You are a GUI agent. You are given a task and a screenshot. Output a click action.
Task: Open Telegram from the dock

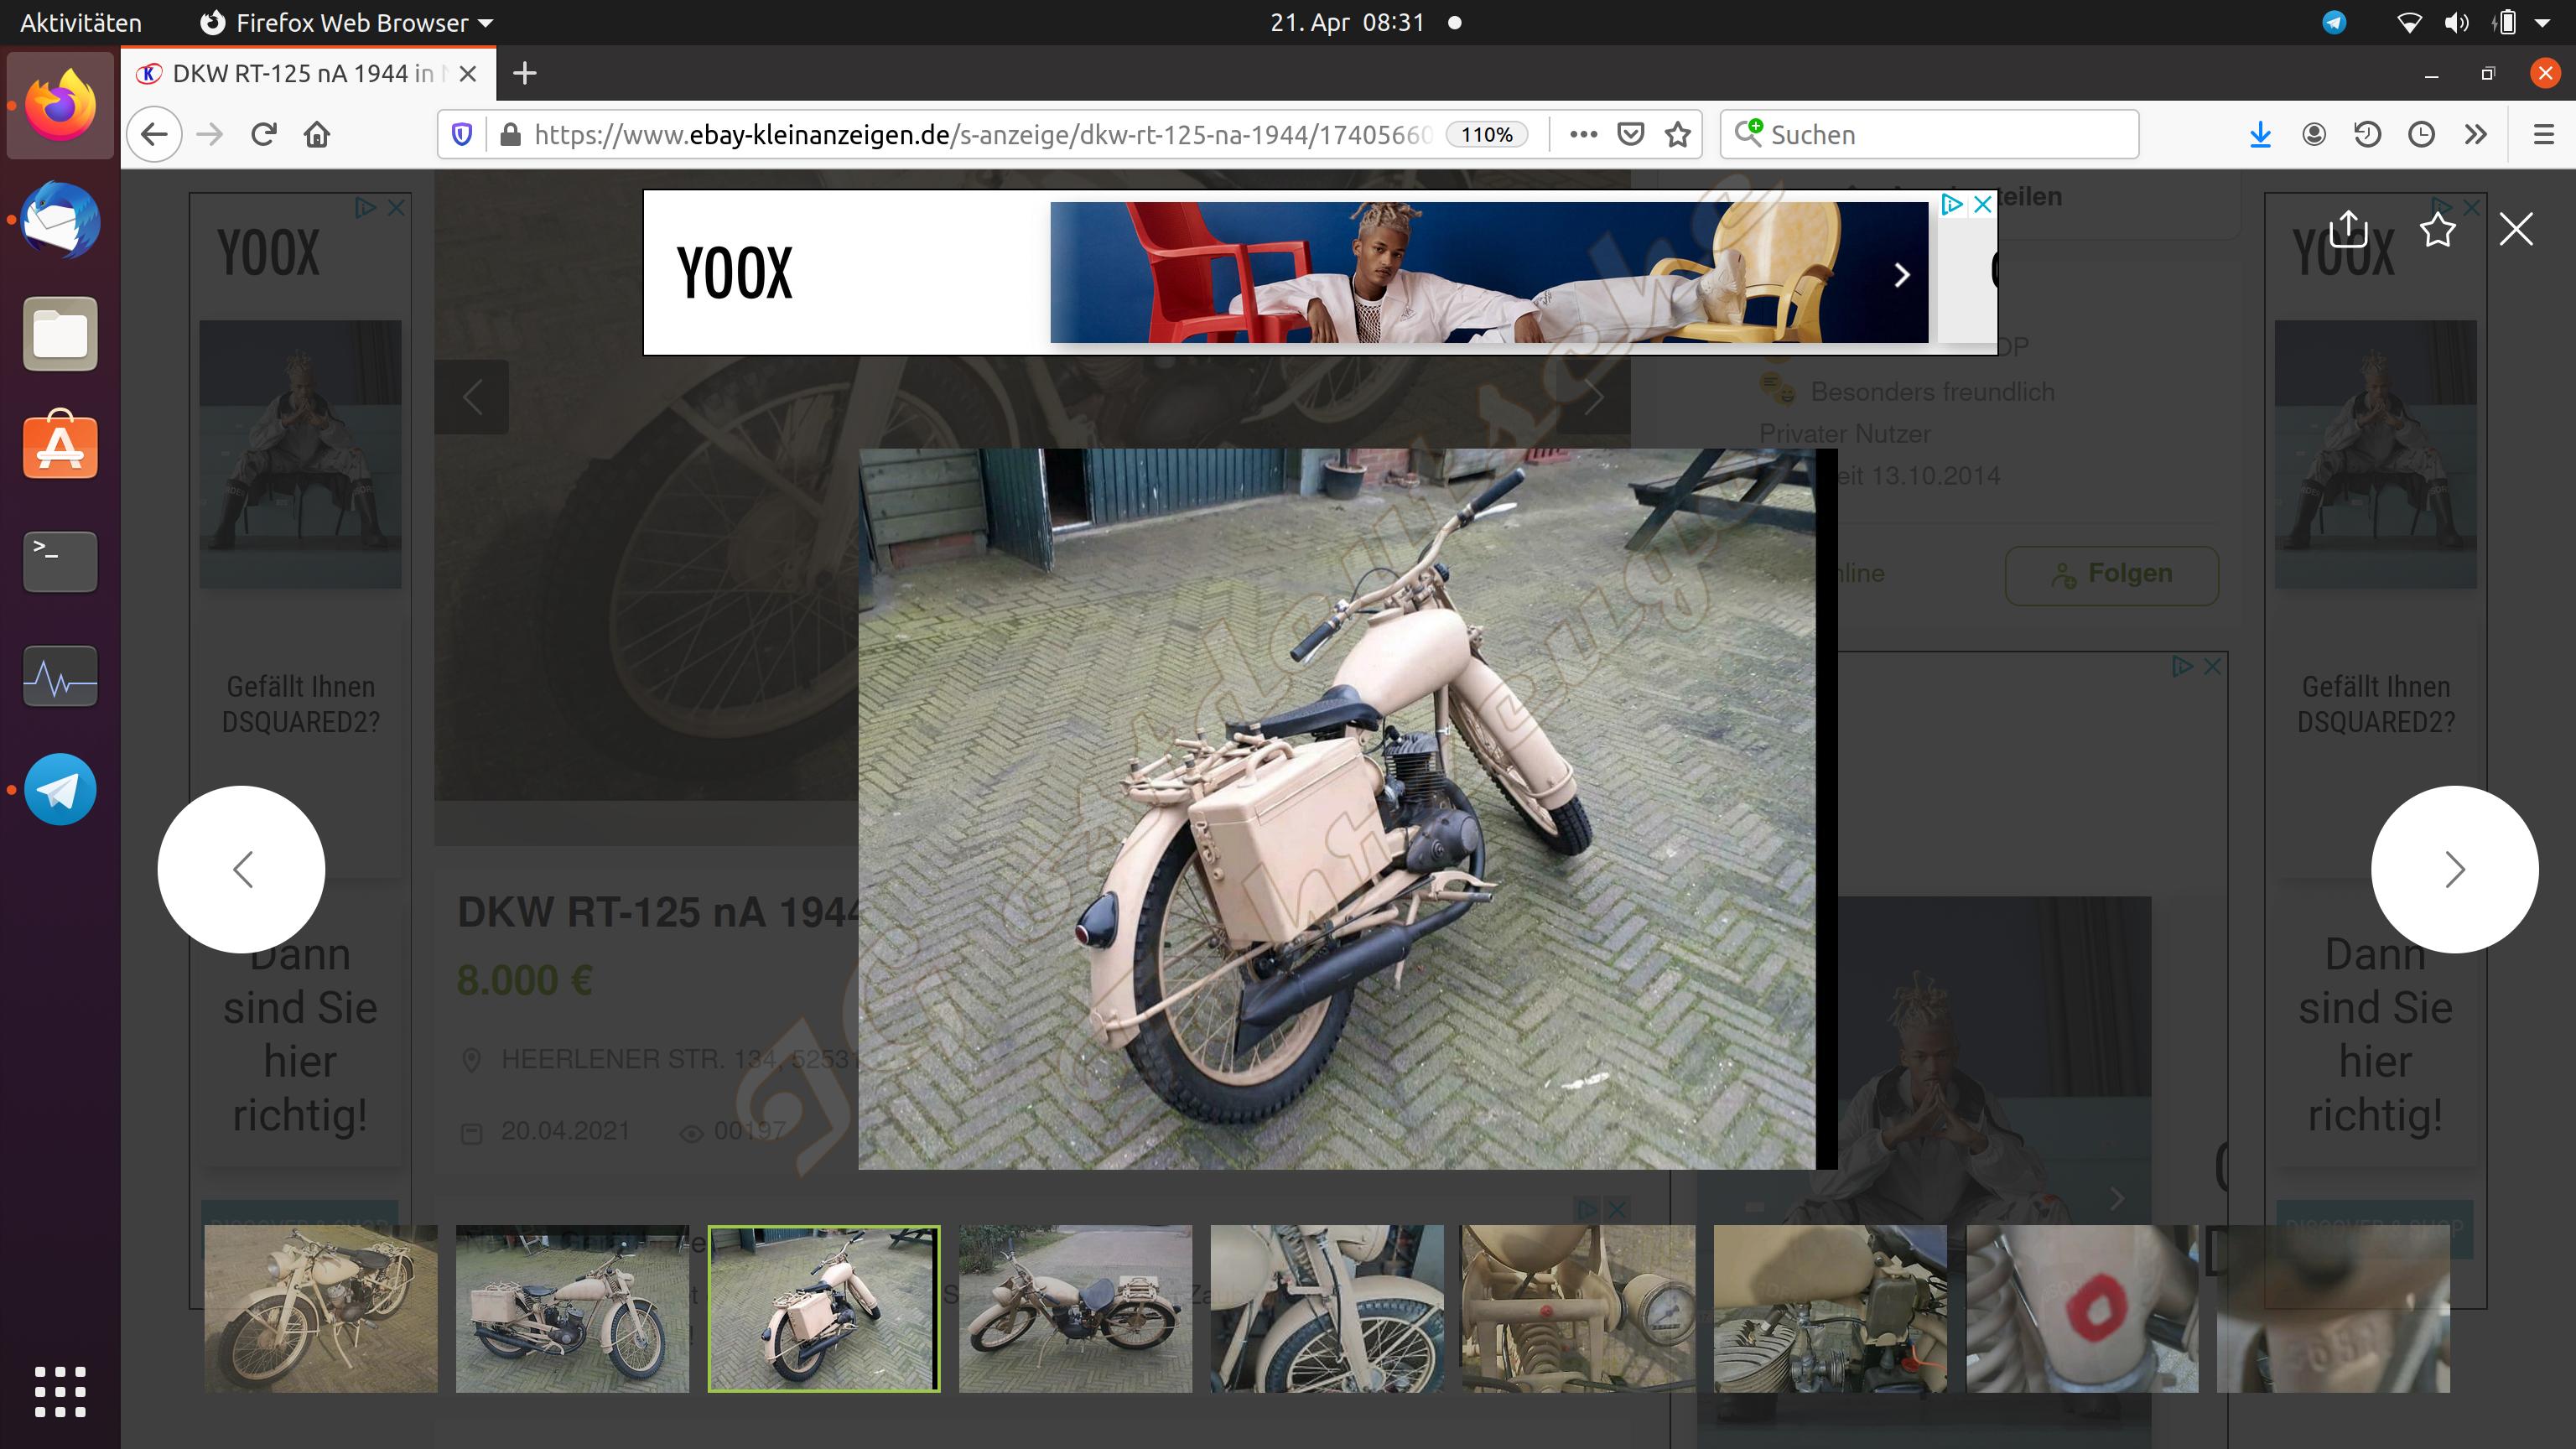(60, 789)
